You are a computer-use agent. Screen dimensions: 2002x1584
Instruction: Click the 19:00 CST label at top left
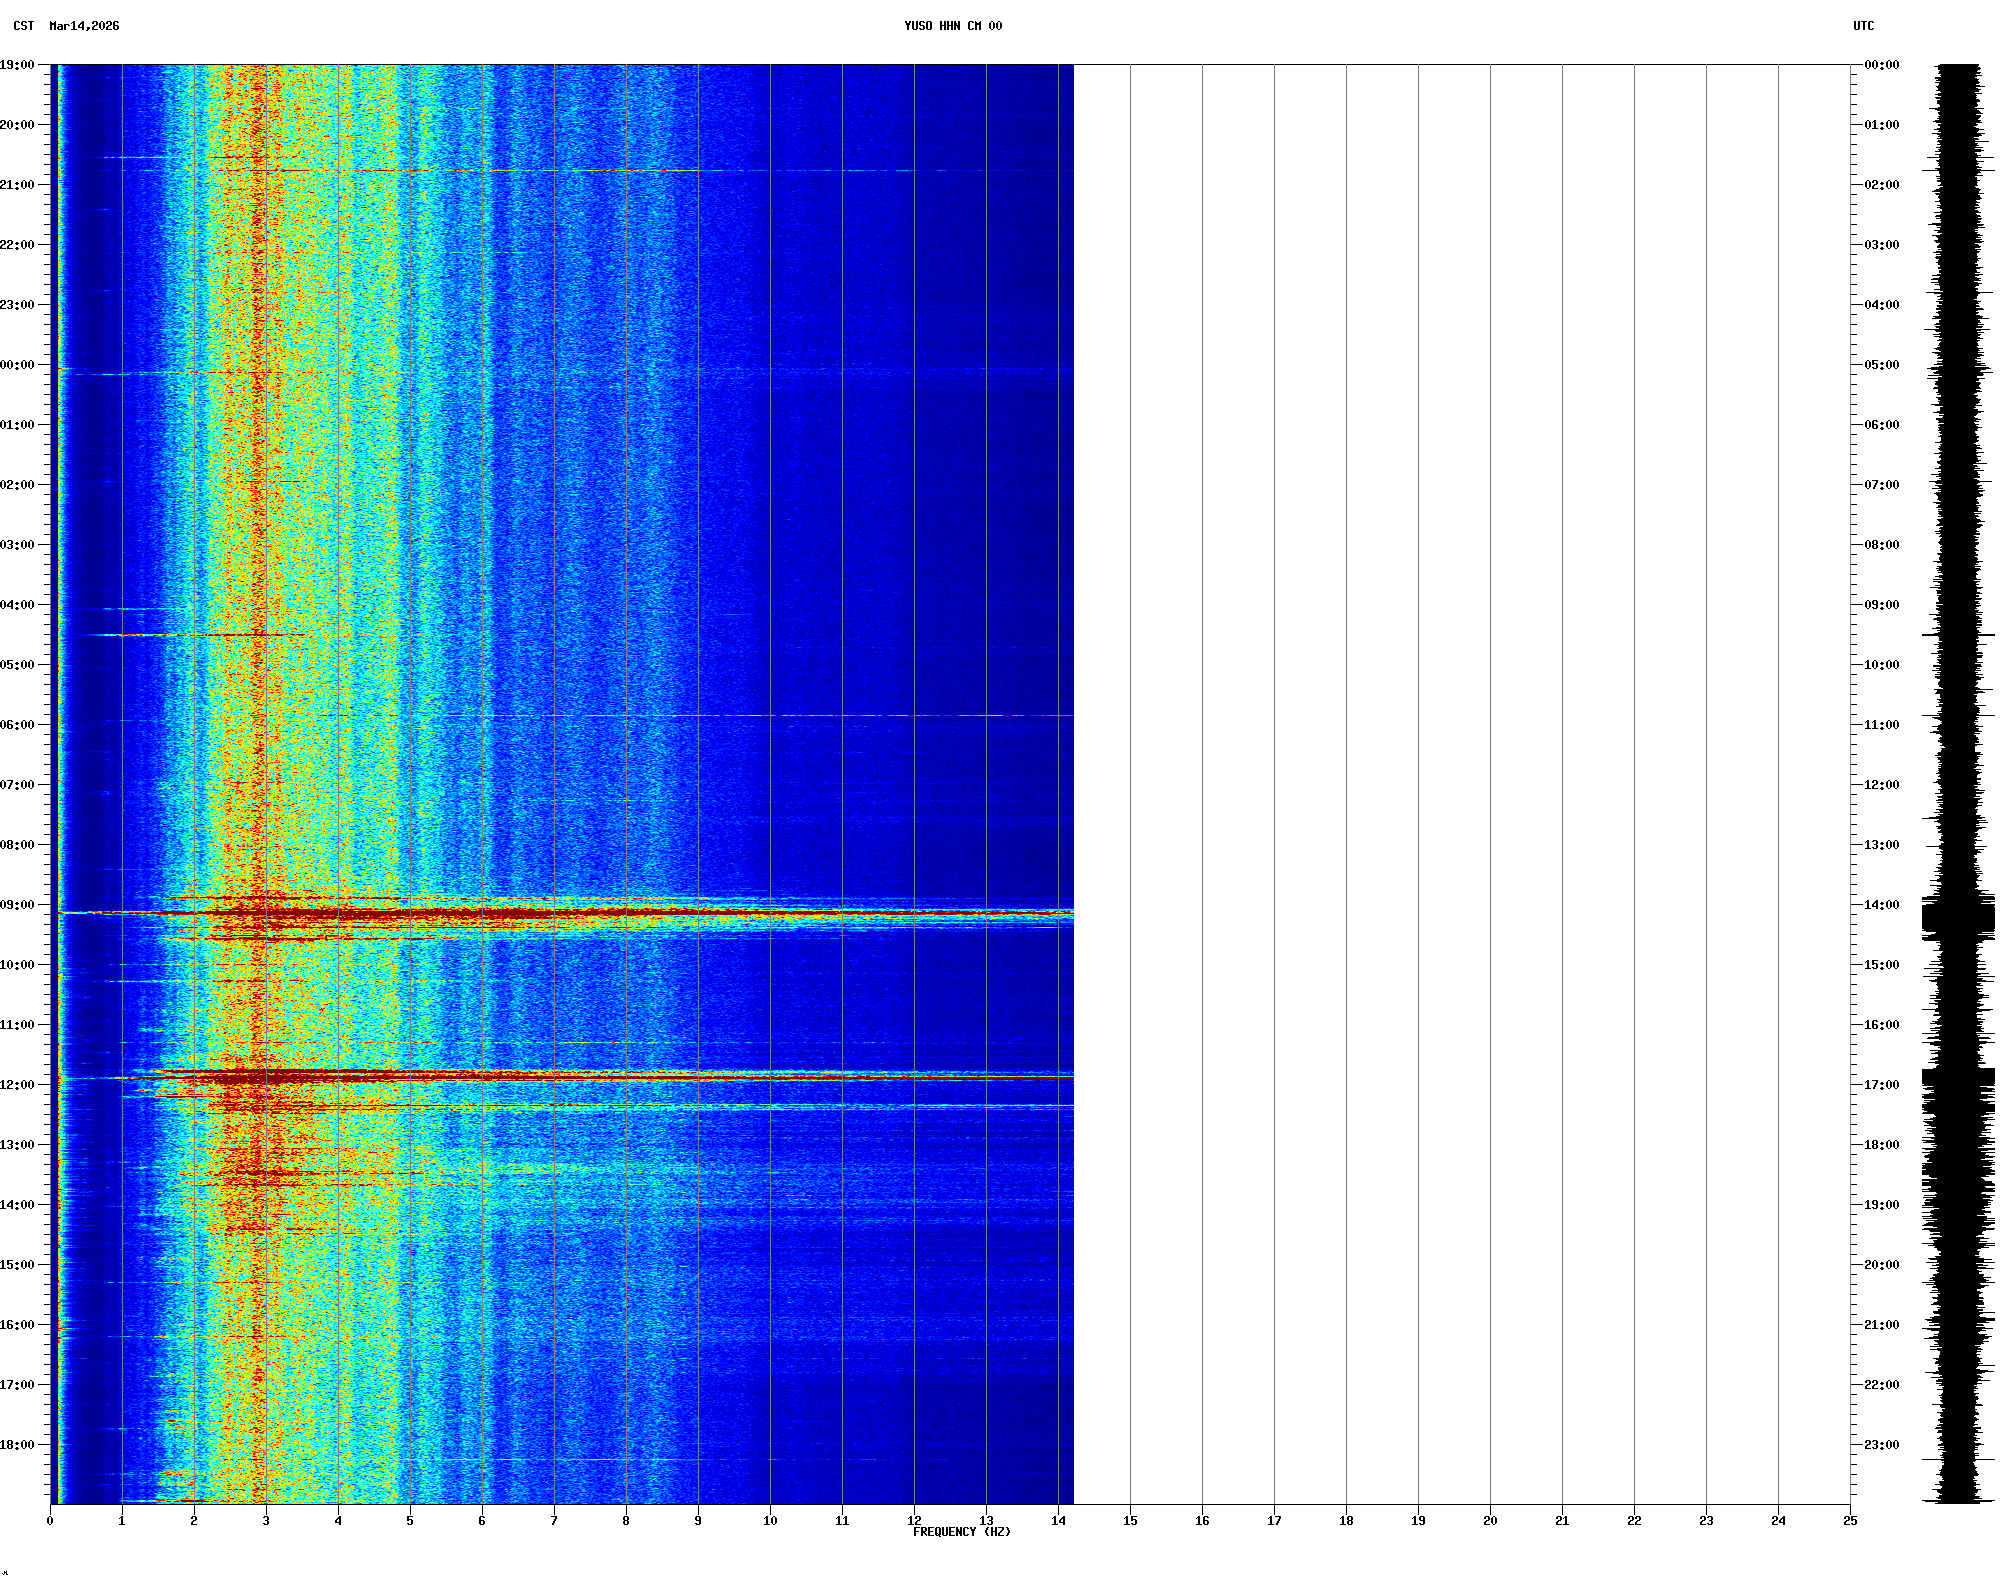(17, 65)
